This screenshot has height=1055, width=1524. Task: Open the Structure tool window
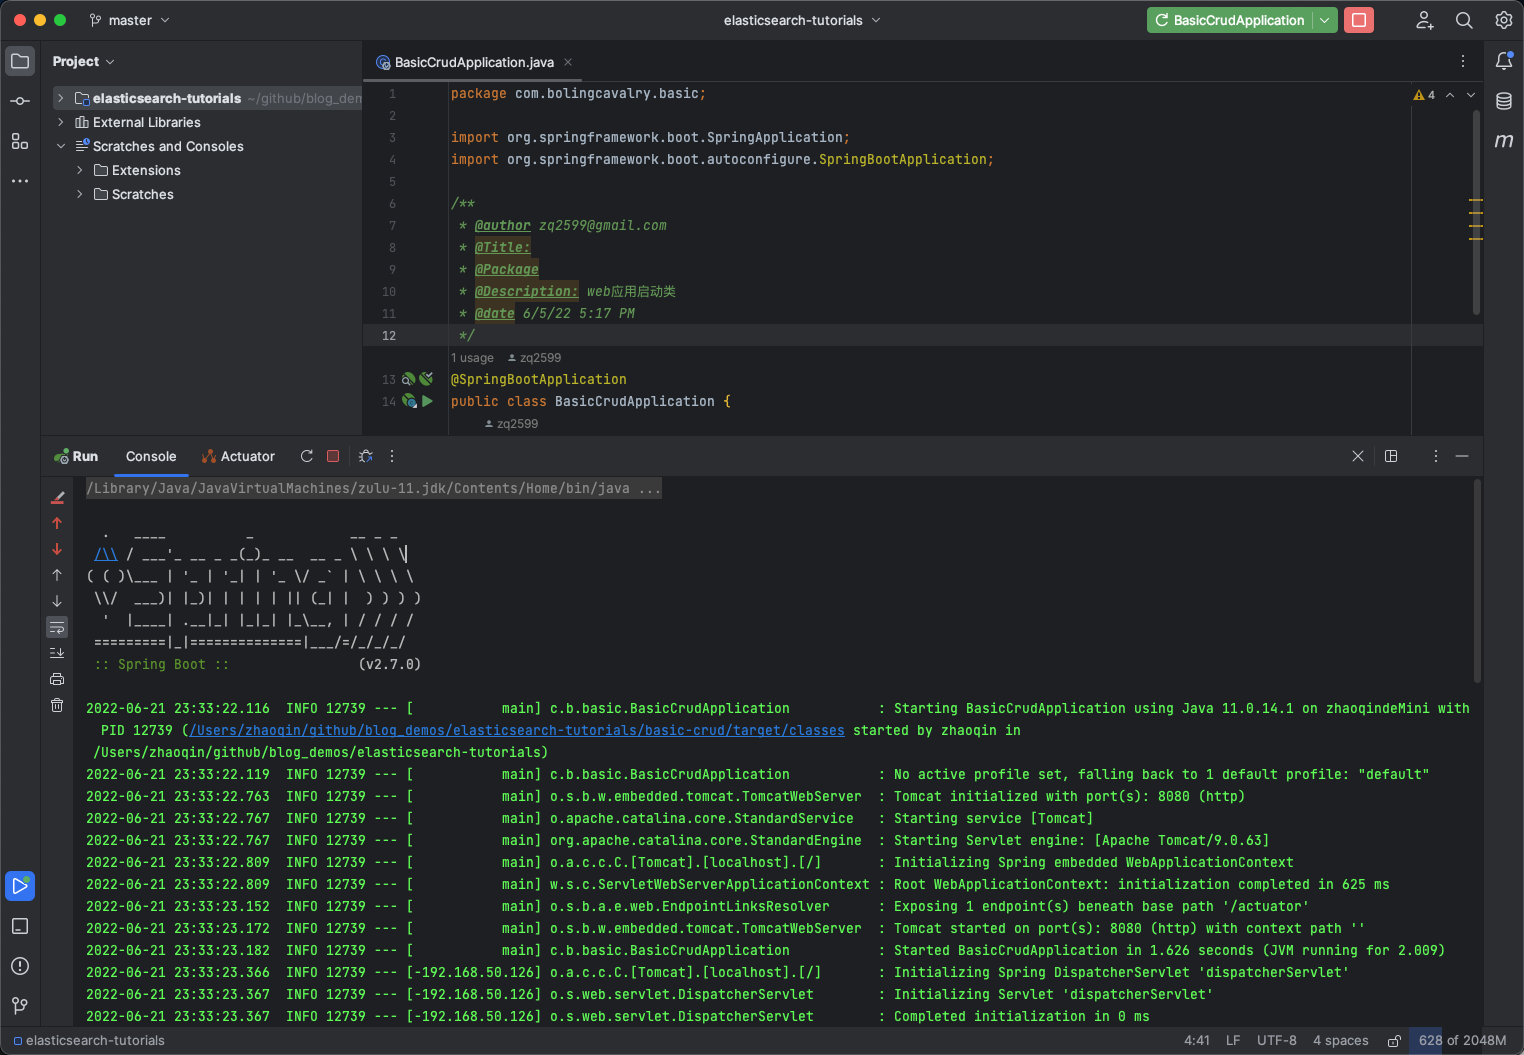click(20, 141)
